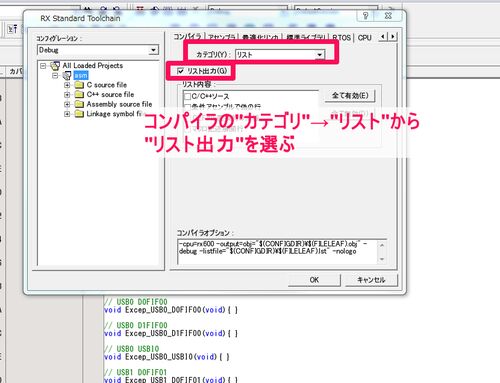
Task: Enable the C/C++ソース checkbox
Action: coord(187,96)
